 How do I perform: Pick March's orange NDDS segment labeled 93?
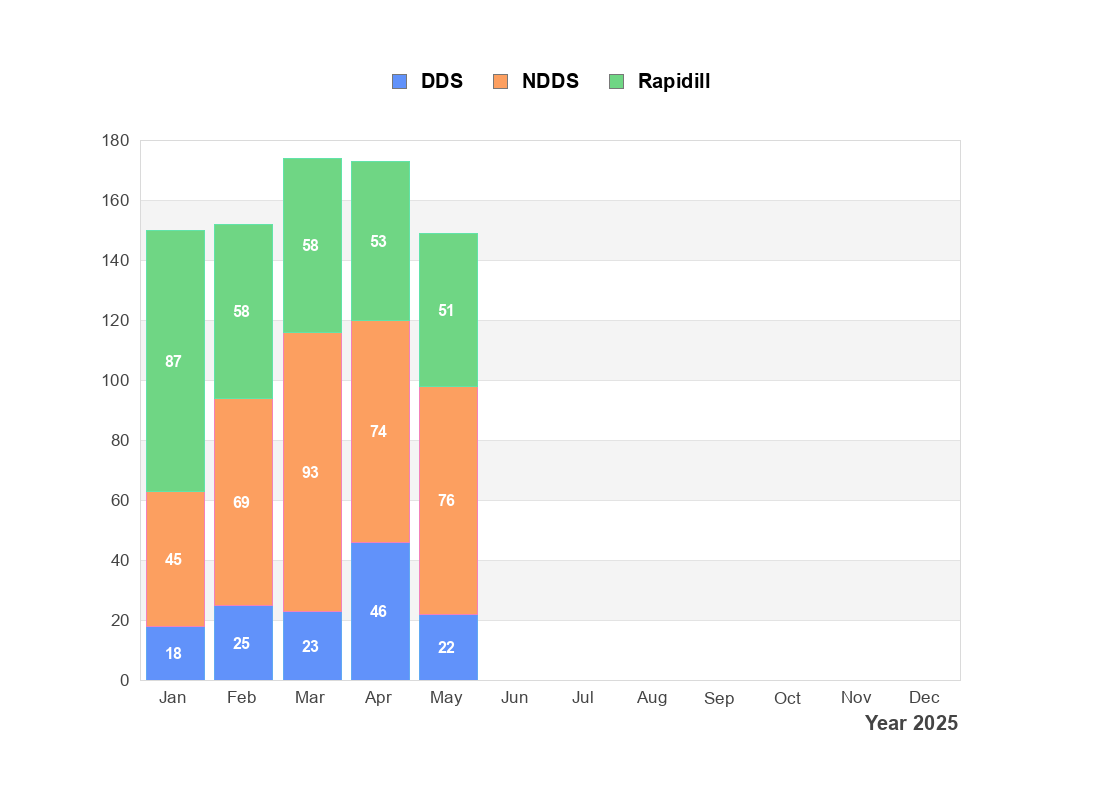point(312,472)
